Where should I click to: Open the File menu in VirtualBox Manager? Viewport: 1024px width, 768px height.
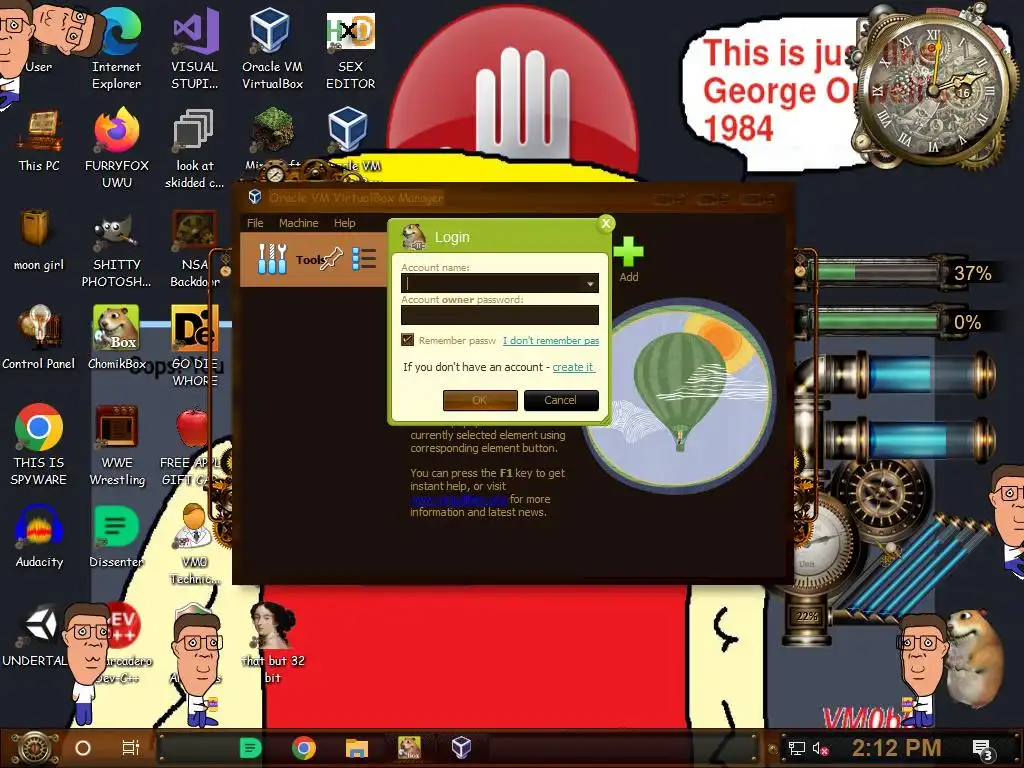tap(255, 223)
